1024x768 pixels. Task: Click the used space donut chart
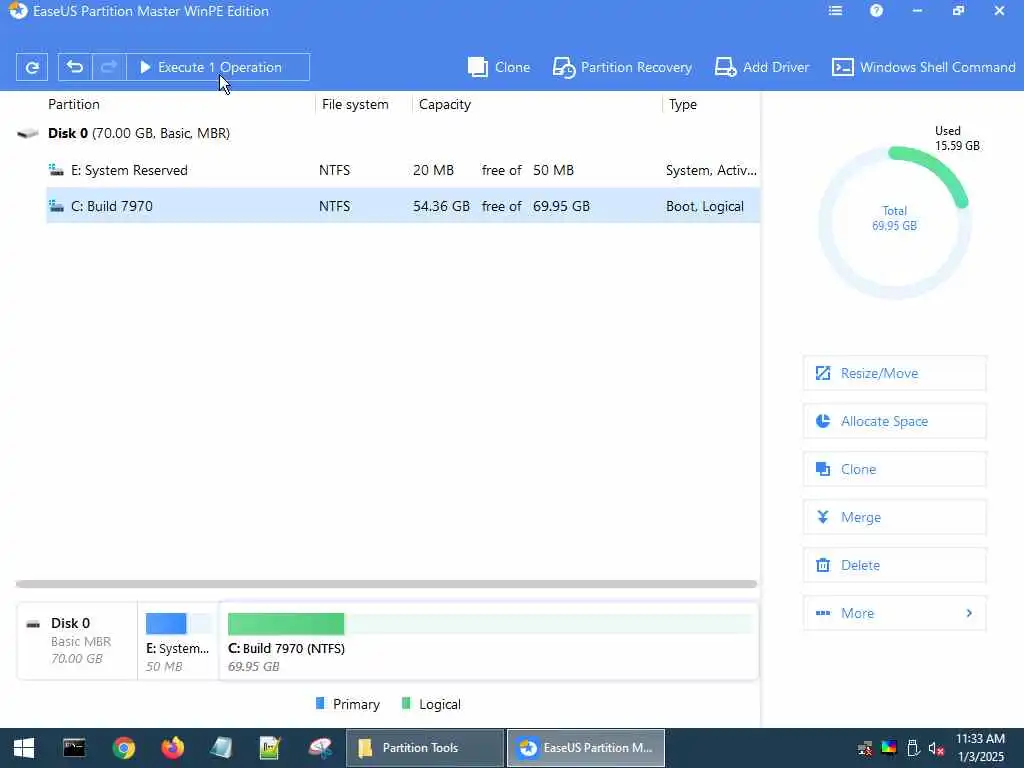tap(895, 222)
